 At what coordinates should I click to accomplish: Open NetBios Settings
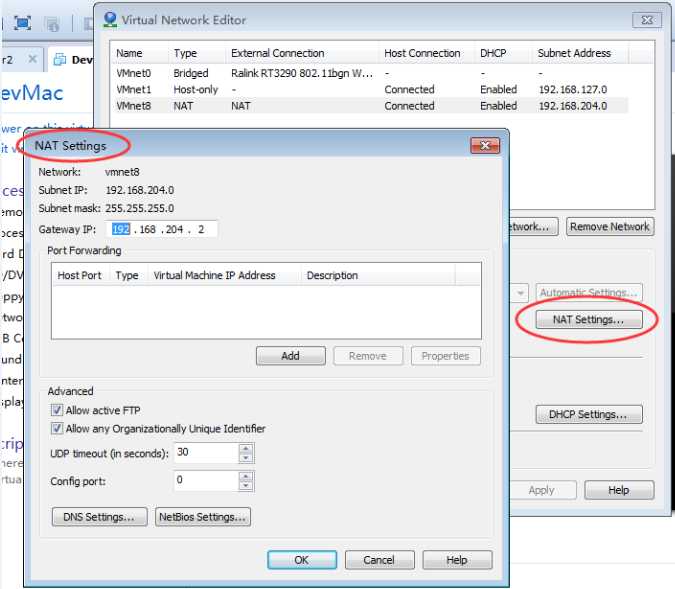(x=203, y=517)
